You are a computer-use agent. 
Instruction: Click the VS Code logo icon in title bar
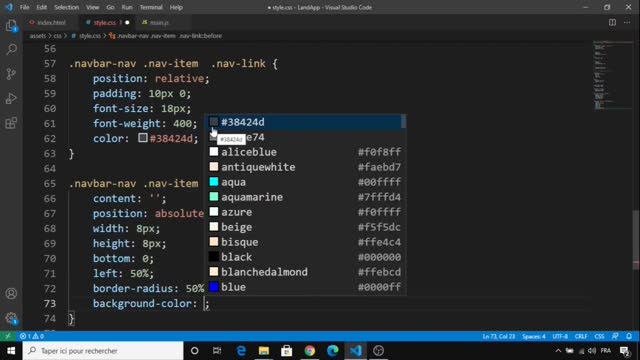(x=9, y=7)
